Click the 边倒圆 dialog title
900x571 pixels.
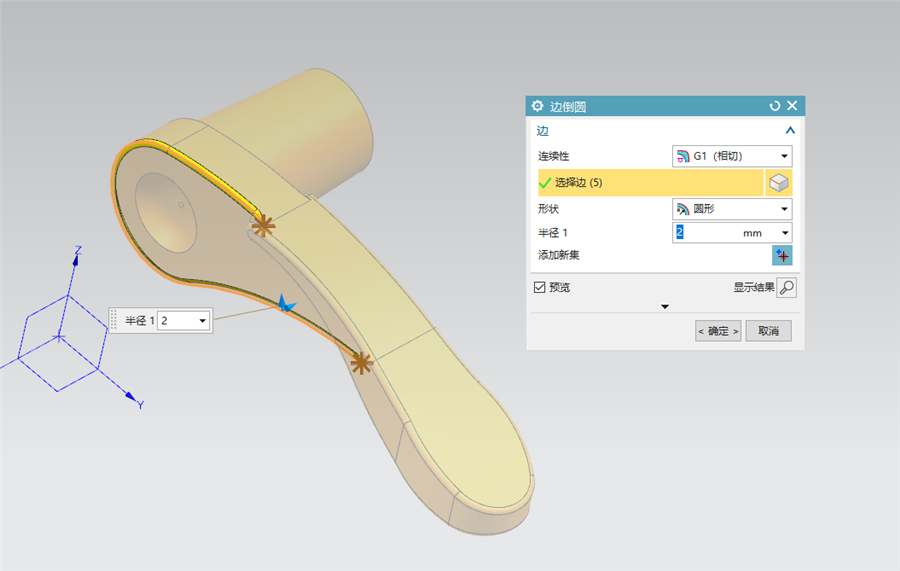[568, 107]
